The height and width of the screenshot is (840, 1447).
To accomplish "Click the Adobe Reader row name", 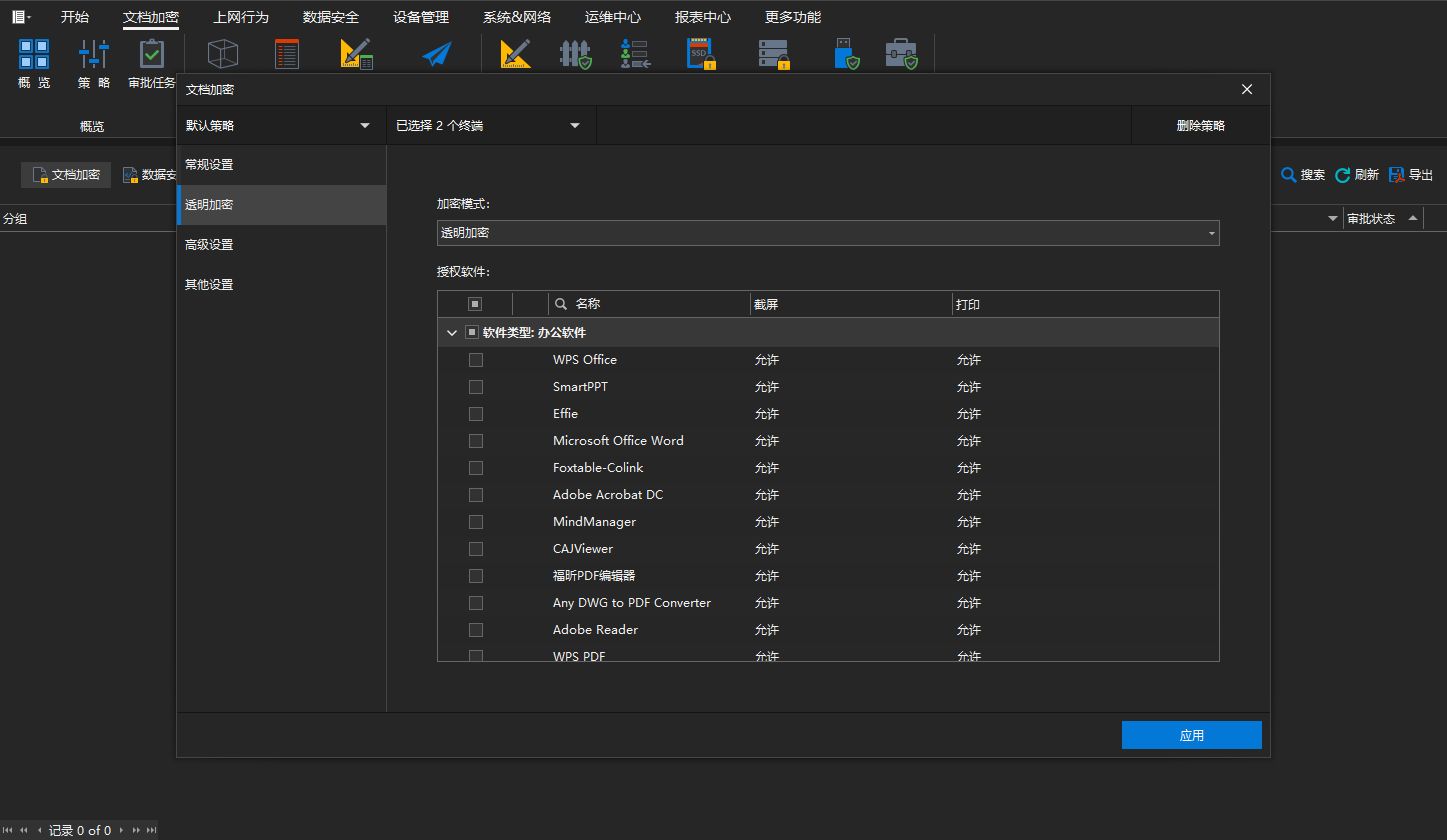I will click(x=595, y=630).
